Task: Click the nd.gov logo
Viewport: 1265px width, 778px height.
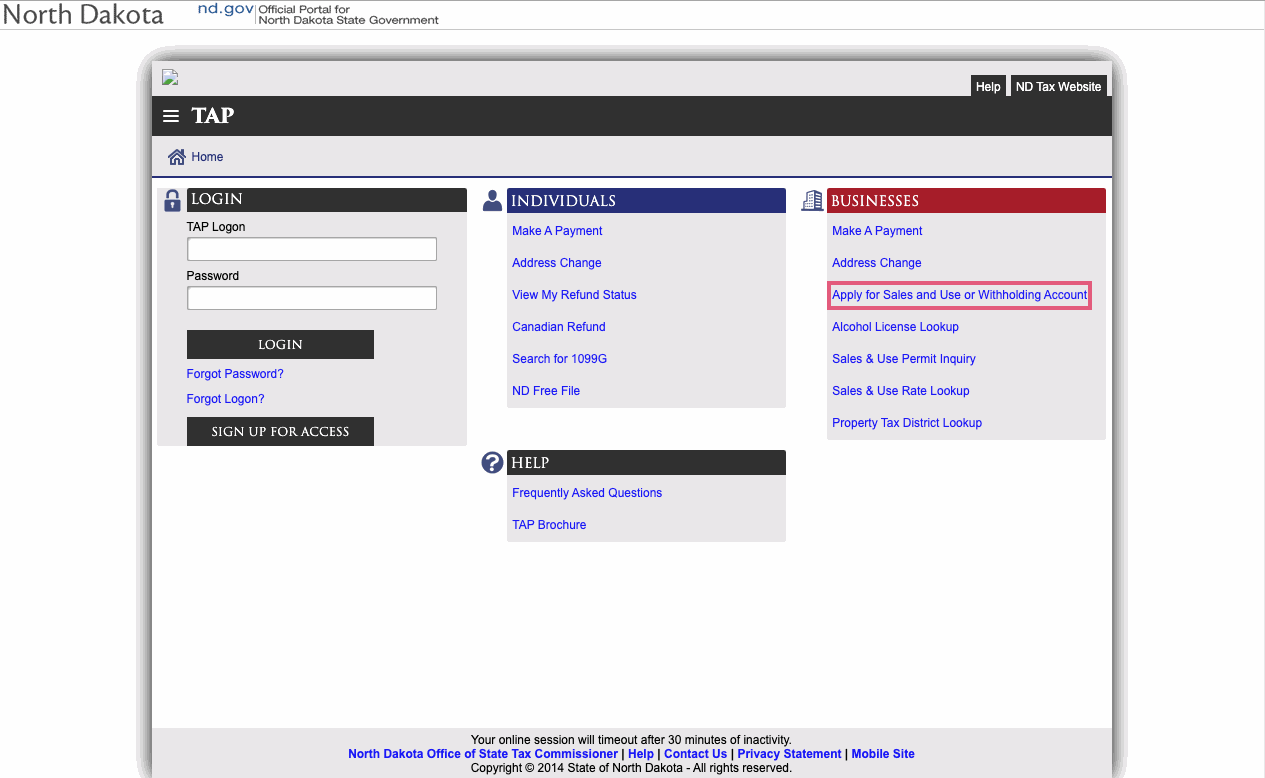Action: 226,9
